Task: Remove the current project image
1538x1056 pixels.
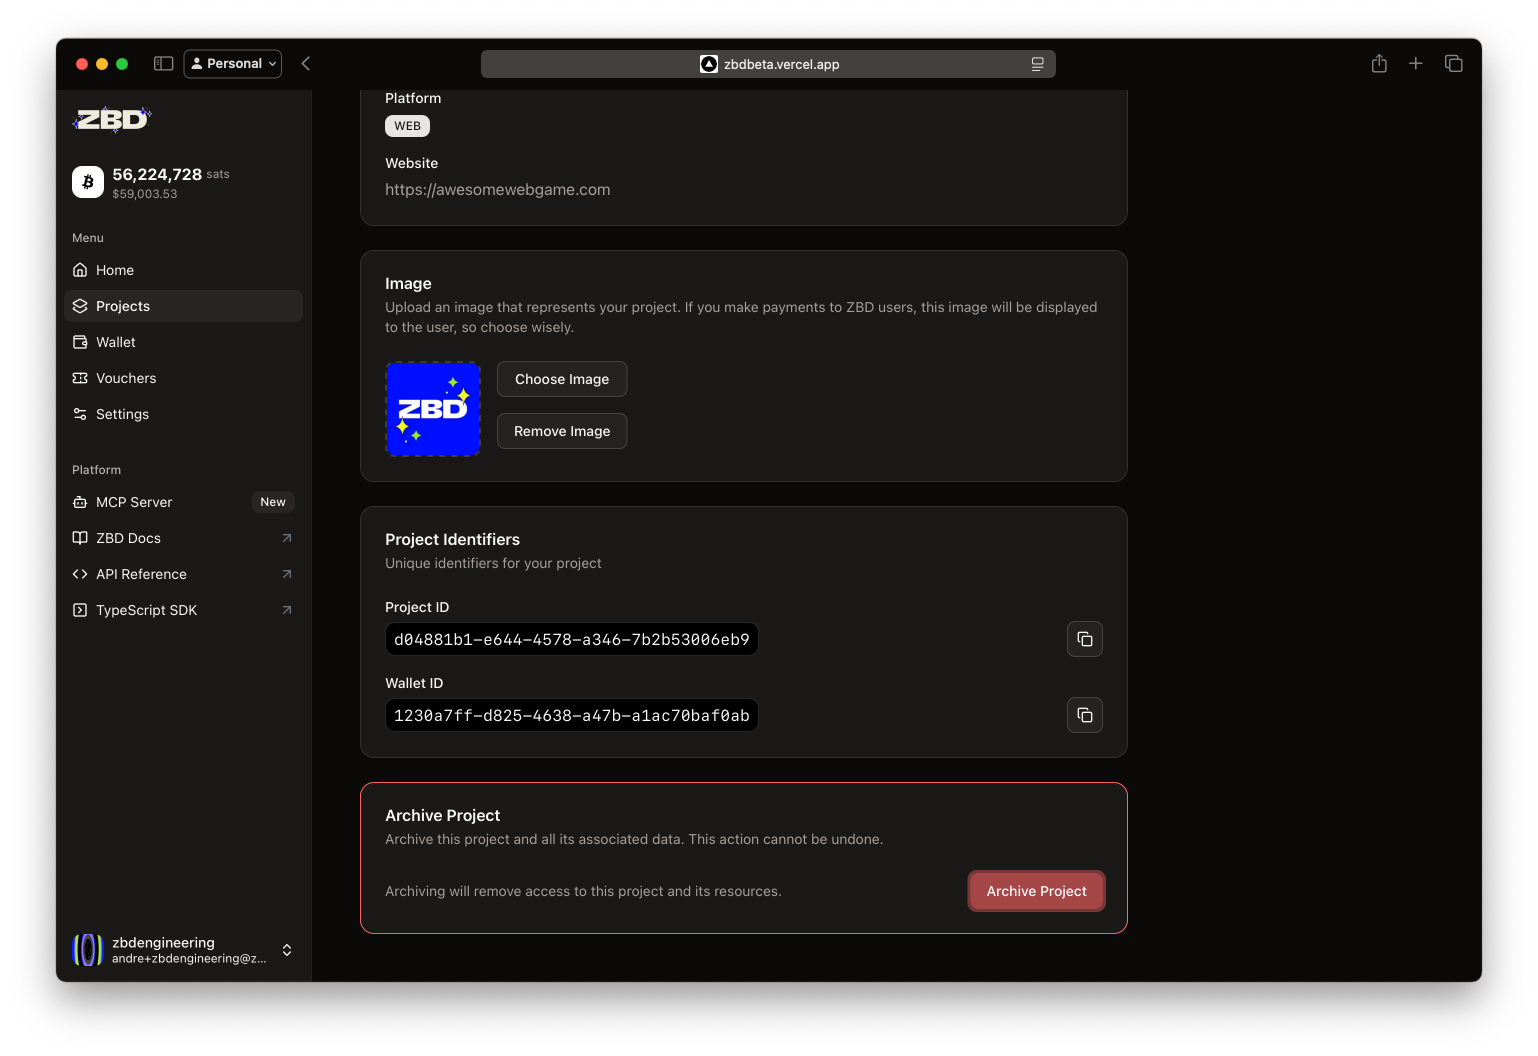Action: coord(561,431)
